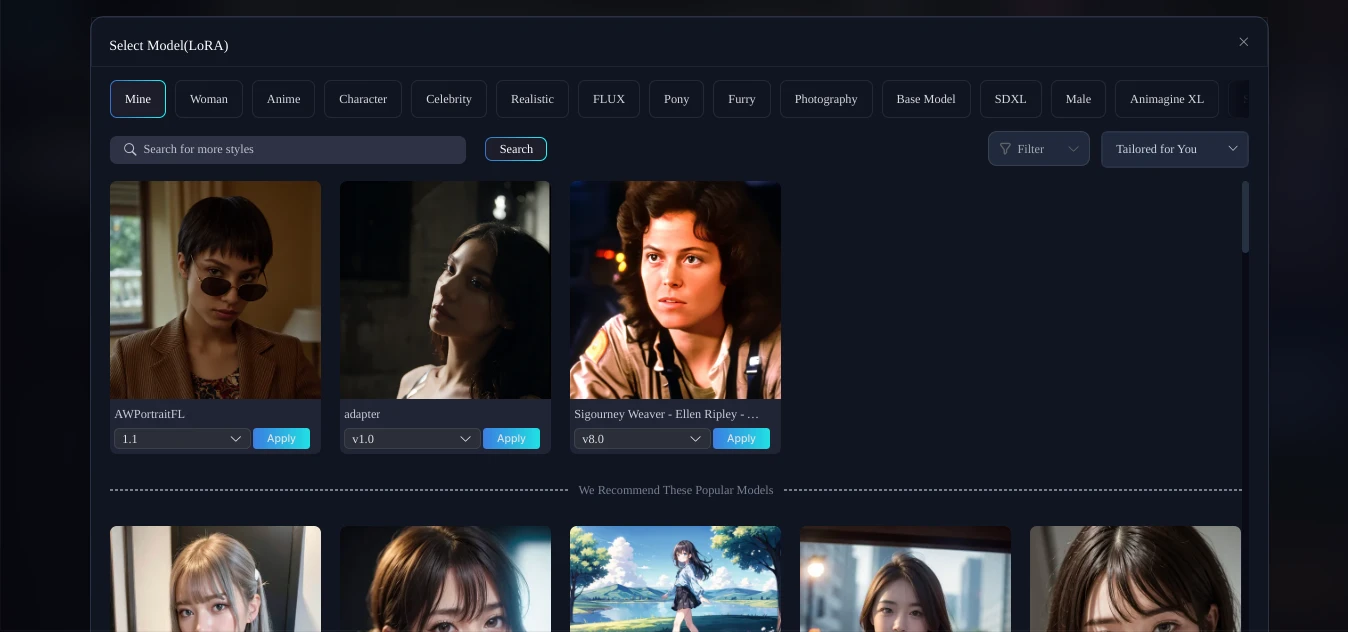The width and height of the screenshot is (1348, 632).
Task: Close the Select Model(LoRA) dialog
Action: click(1244, 42)
